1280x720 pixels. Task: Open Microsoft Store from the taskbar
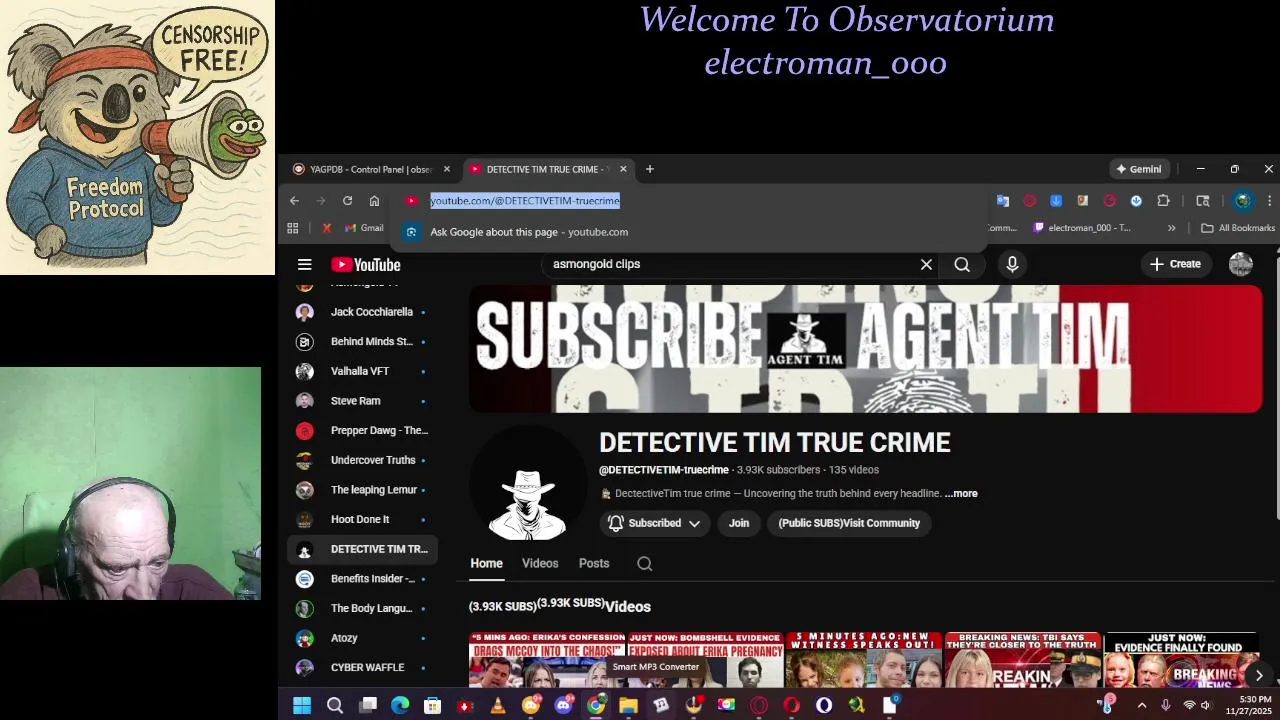432,706
